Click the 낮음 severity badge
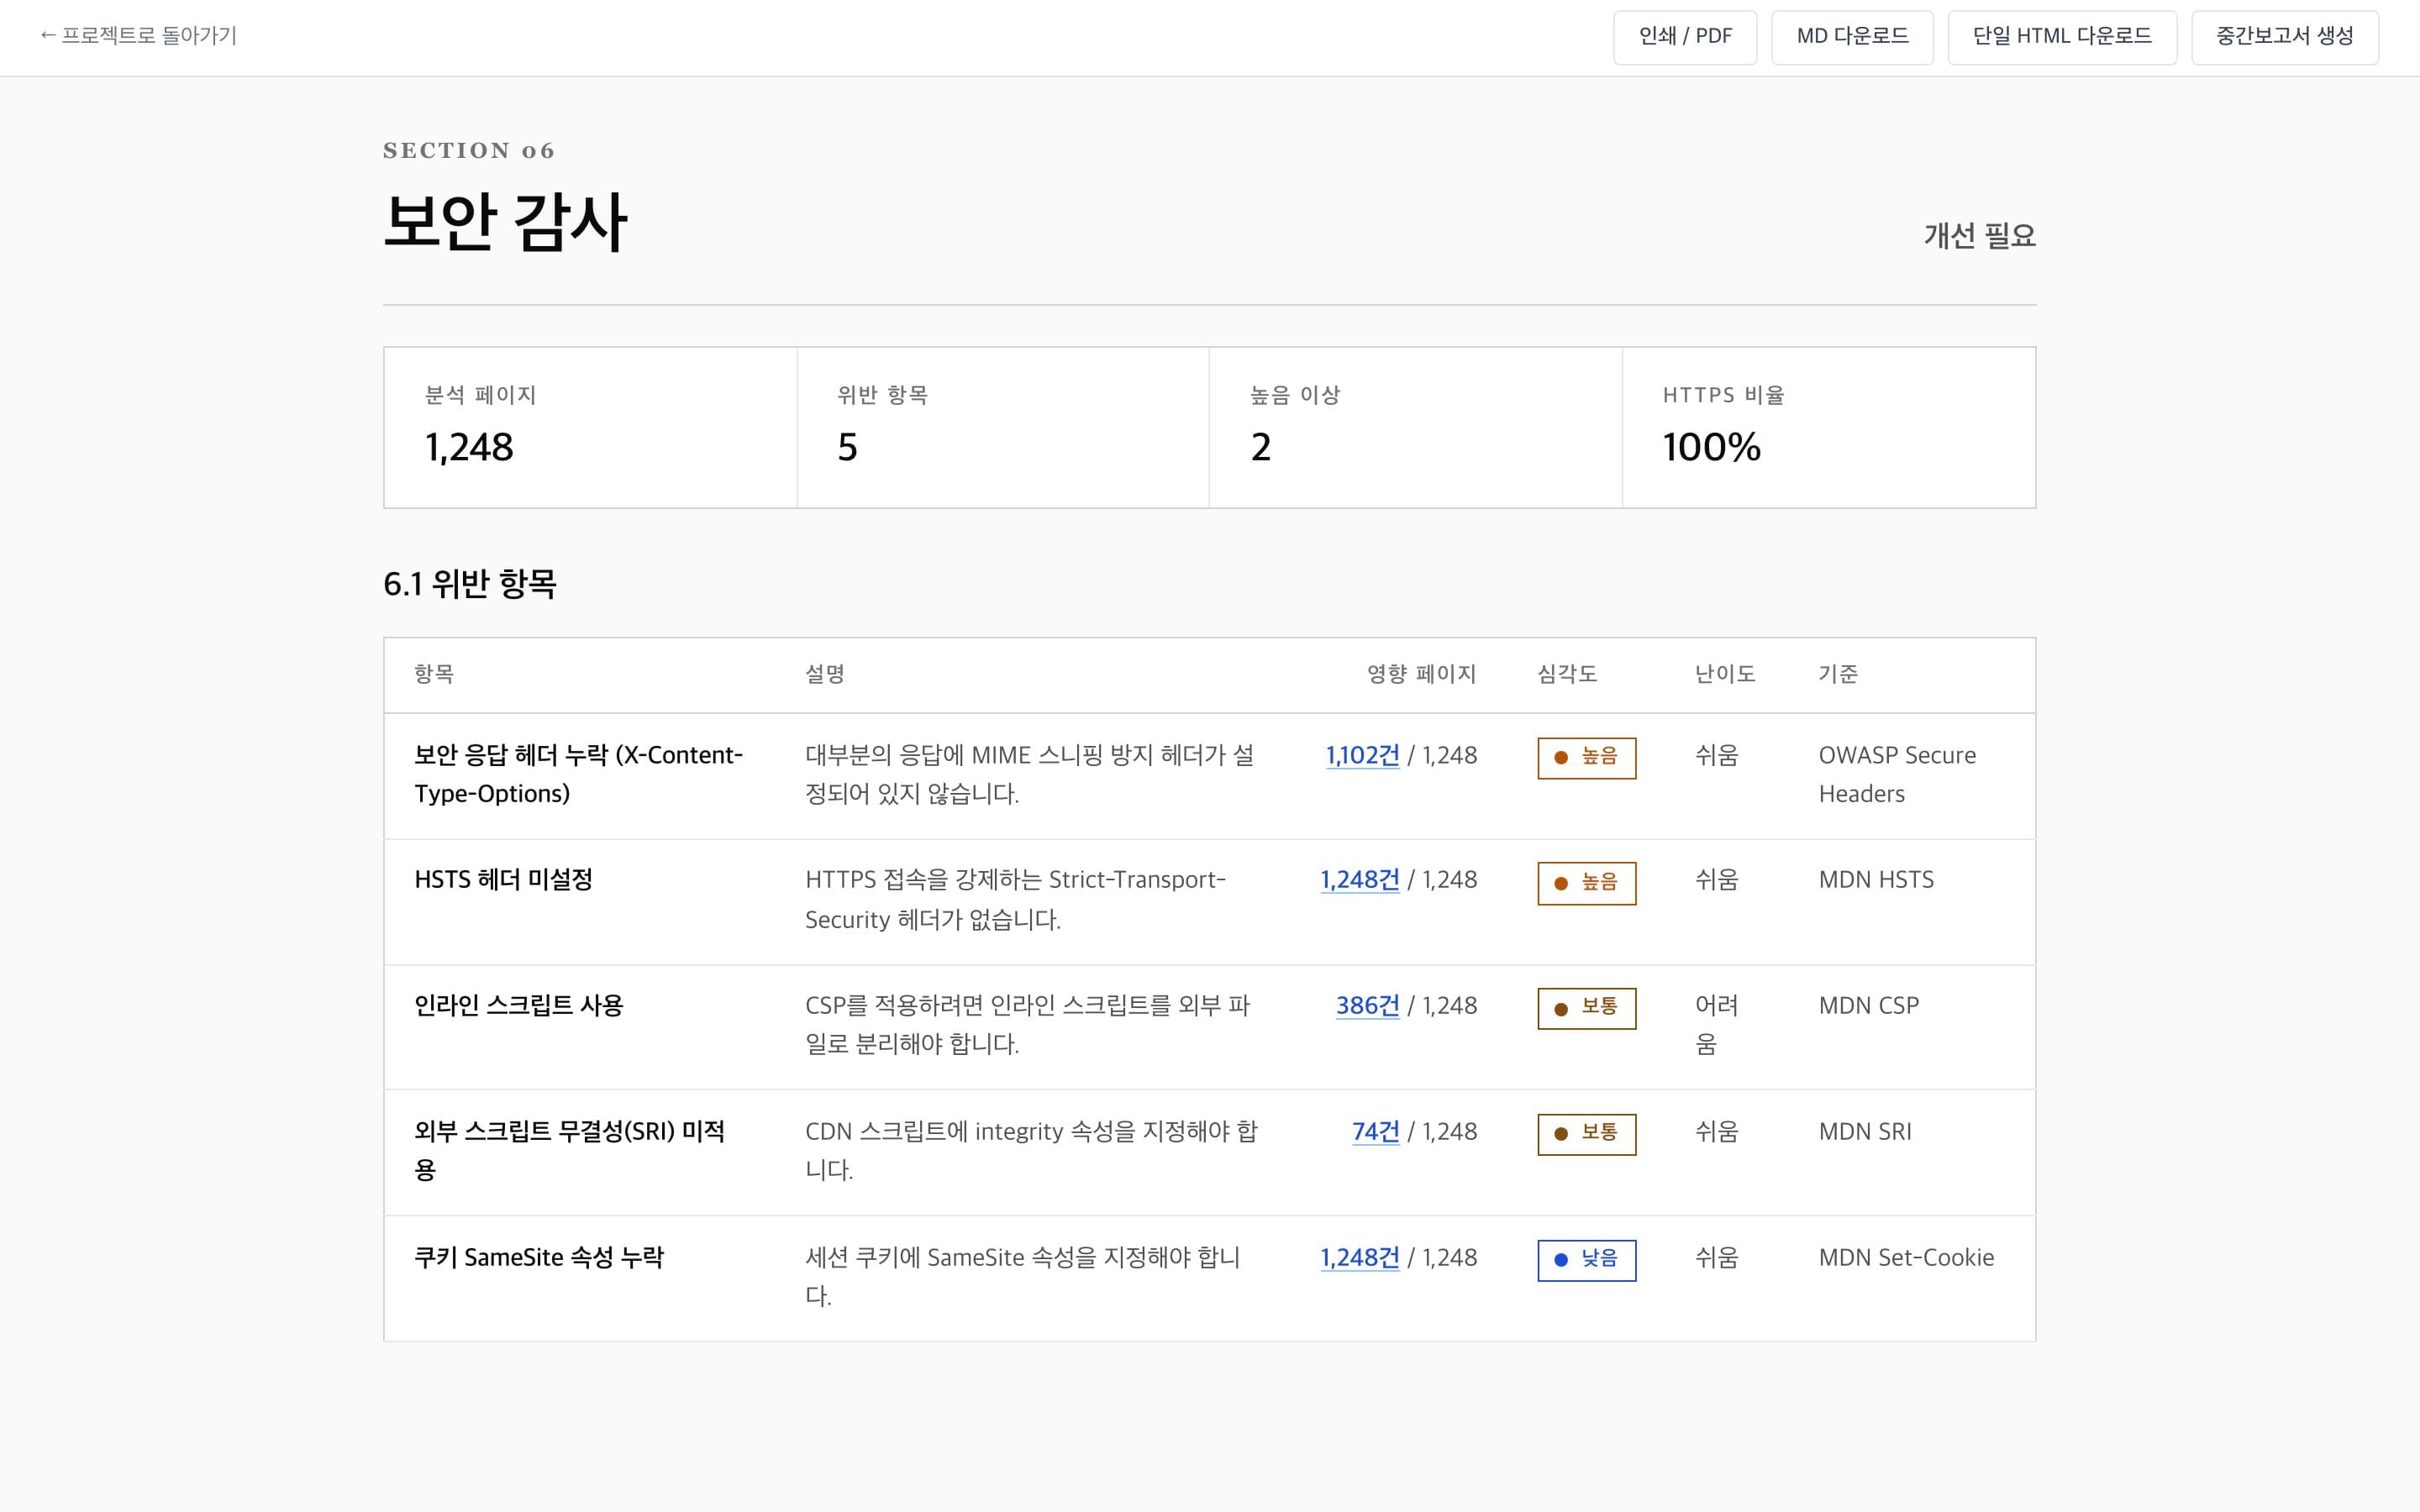The height and width of the screenshot is (1512, 2420). (1587, 1260)
